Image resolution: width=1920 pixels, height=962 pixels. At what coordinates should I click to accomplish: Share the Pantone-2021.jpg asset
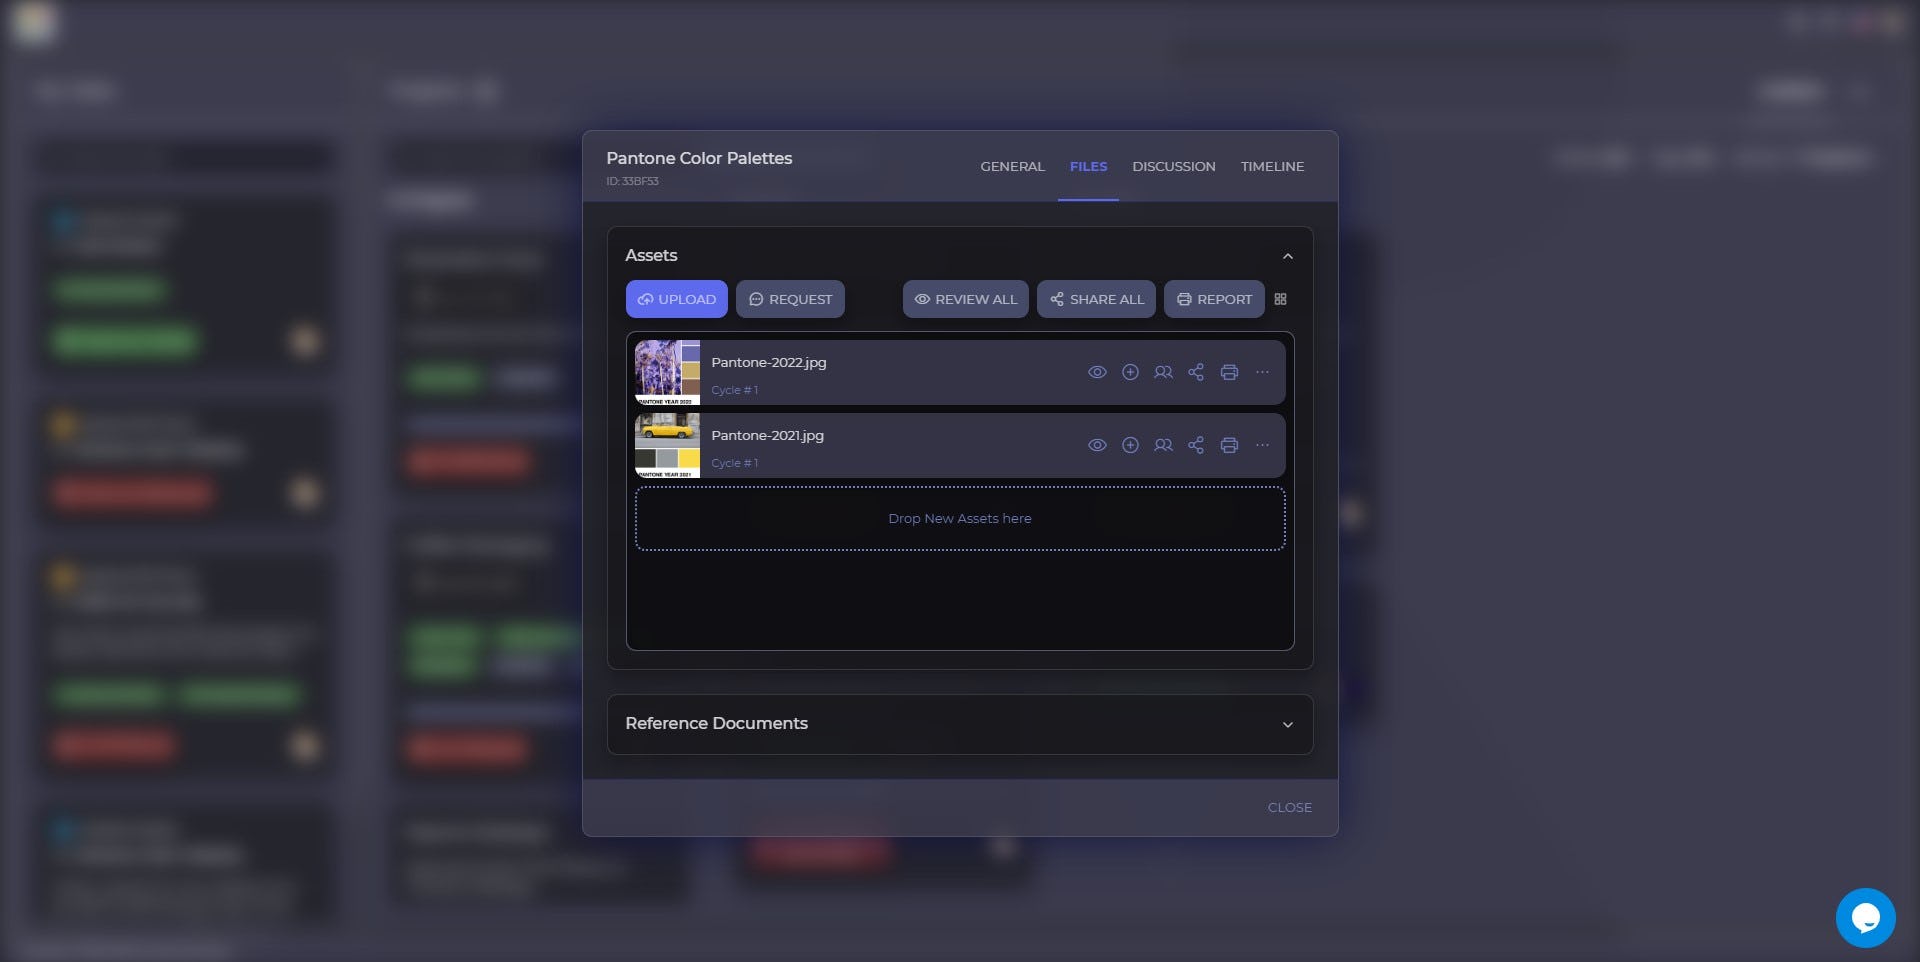1196,445
